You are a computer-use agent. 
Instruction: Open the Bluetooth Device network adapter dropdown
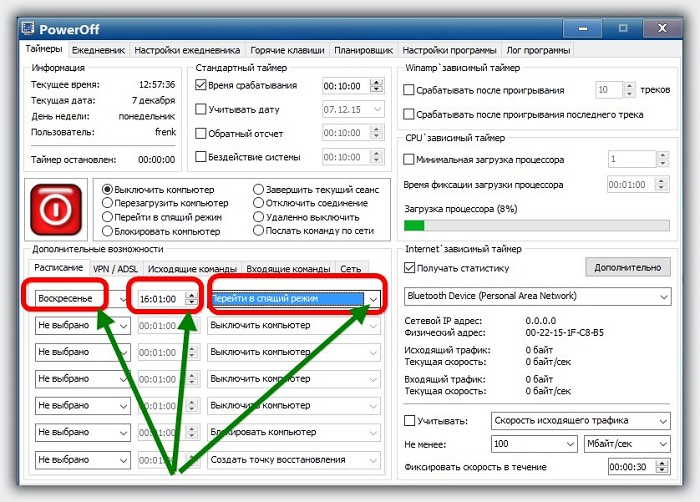pyautogui.click(x=537, y=296)
